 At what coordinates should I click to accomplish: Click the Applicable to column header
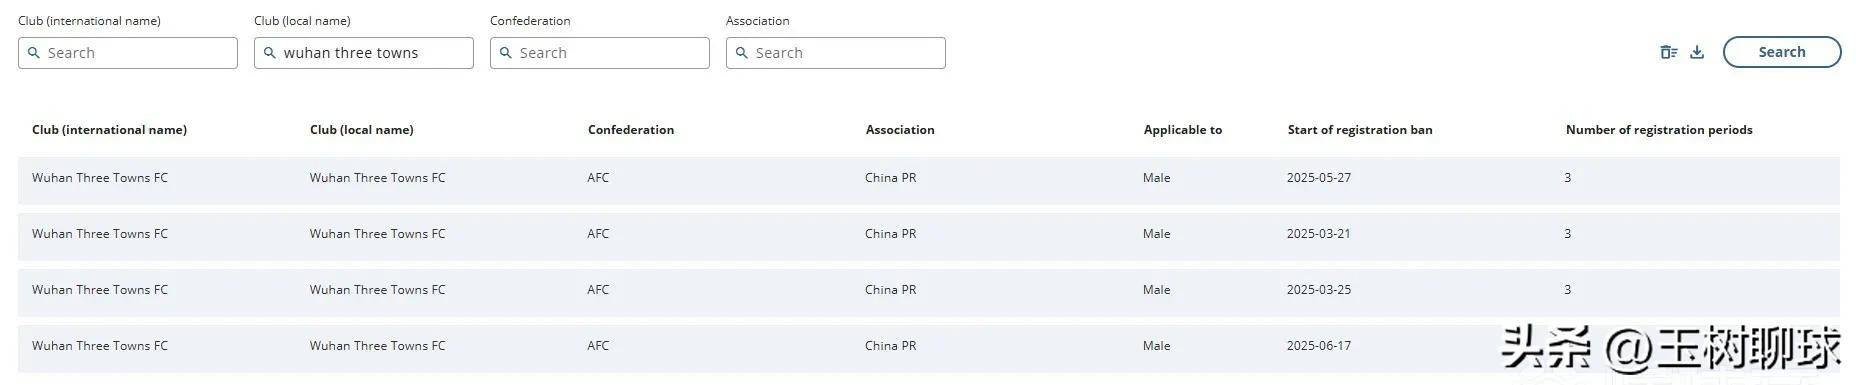click(1183, 130)
